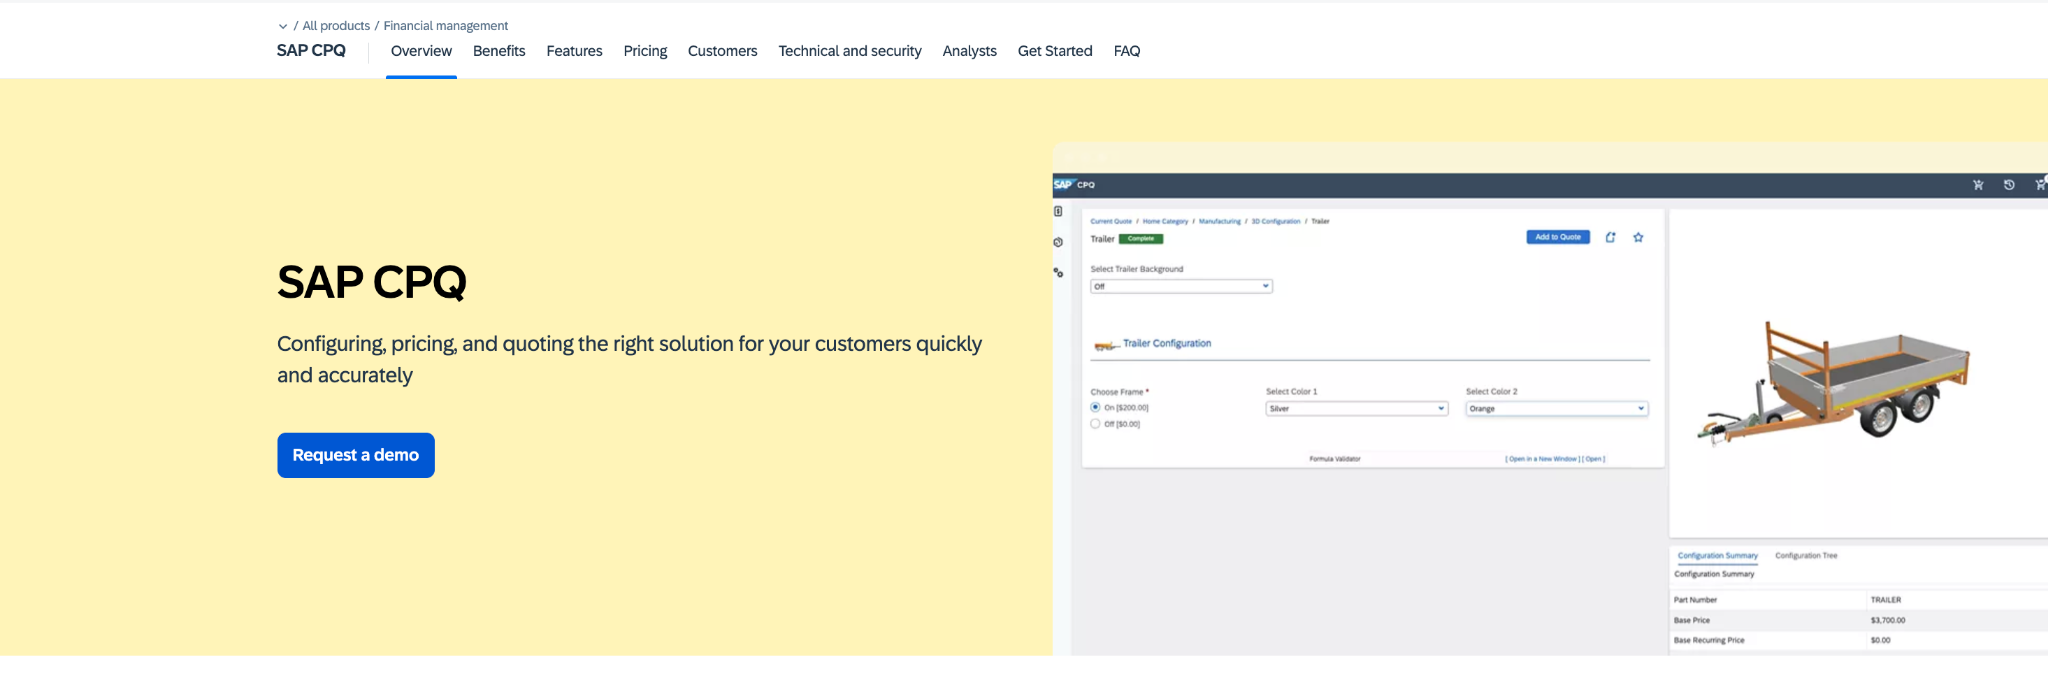
Task: Open the gears icon in CPQ left sidebar
Action: coord(1058,272)
